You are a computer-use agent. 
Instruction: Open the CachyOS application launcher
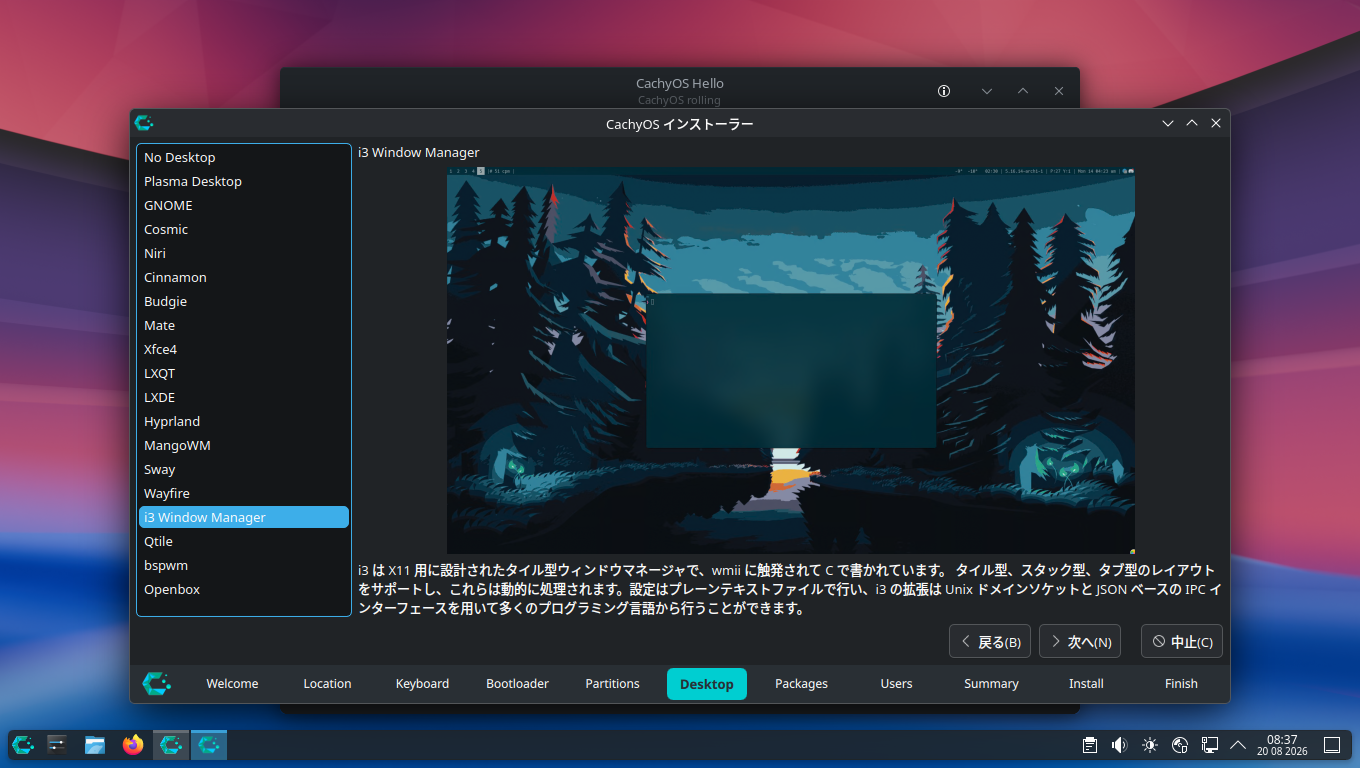tap(23, 744)
